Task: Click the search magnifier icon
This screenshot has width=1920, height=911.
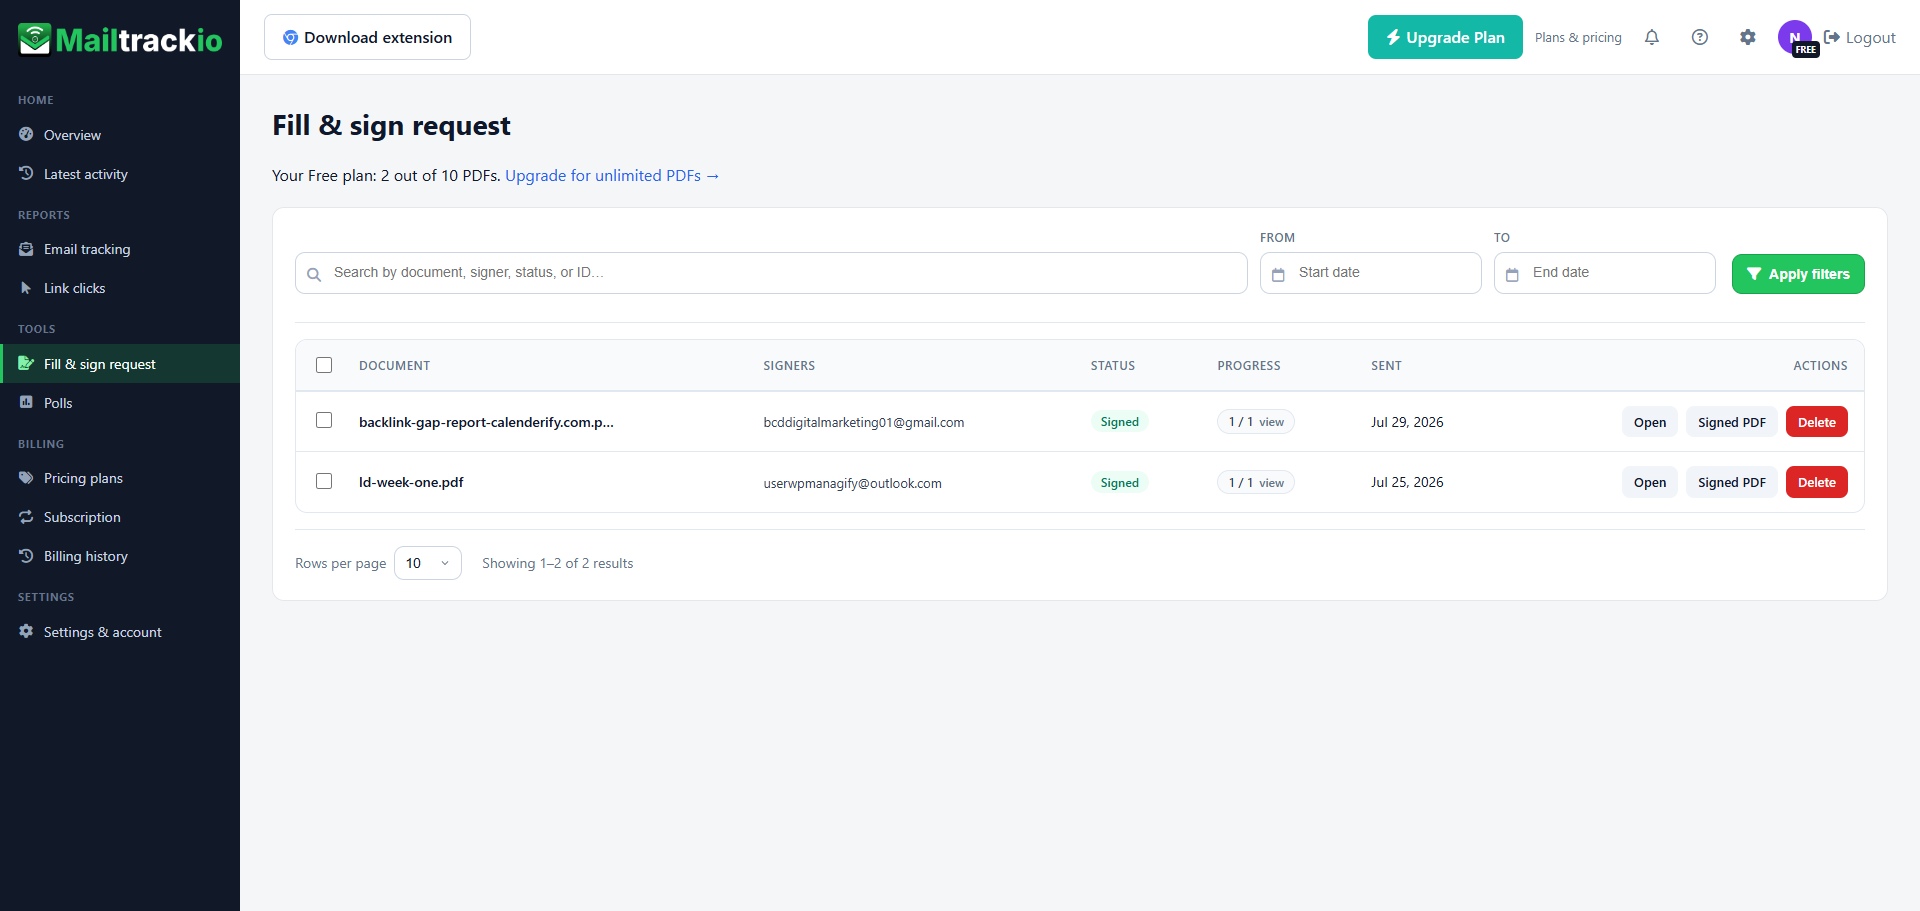Action: (314, 274)
